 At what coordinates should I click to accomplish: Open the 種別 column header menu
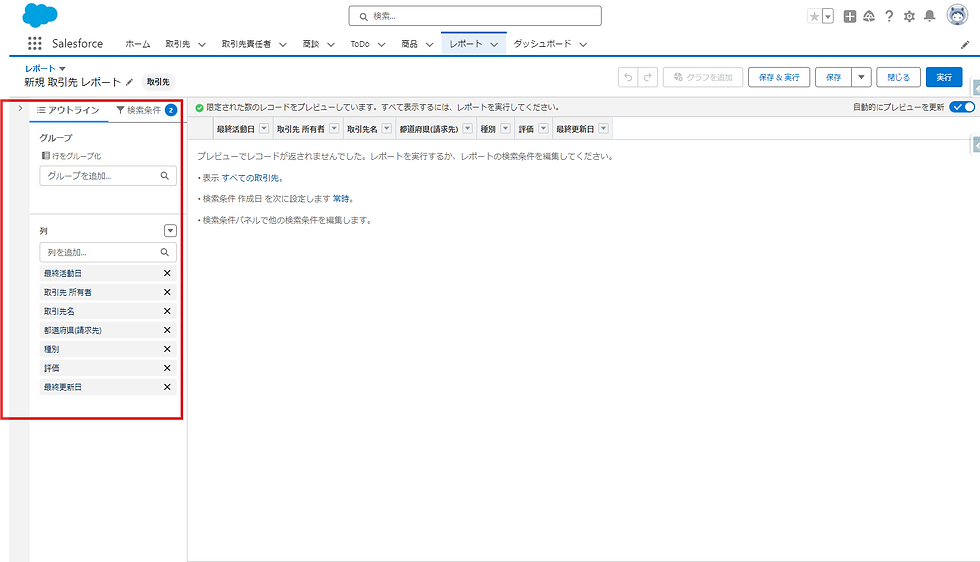coord(506,129)
